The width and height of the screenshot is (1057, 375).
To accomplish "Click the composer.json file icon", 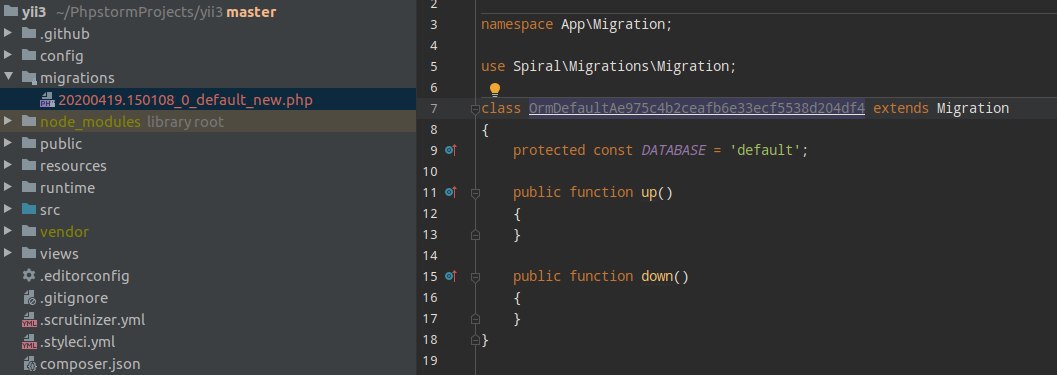I will [x=29, y=364].
